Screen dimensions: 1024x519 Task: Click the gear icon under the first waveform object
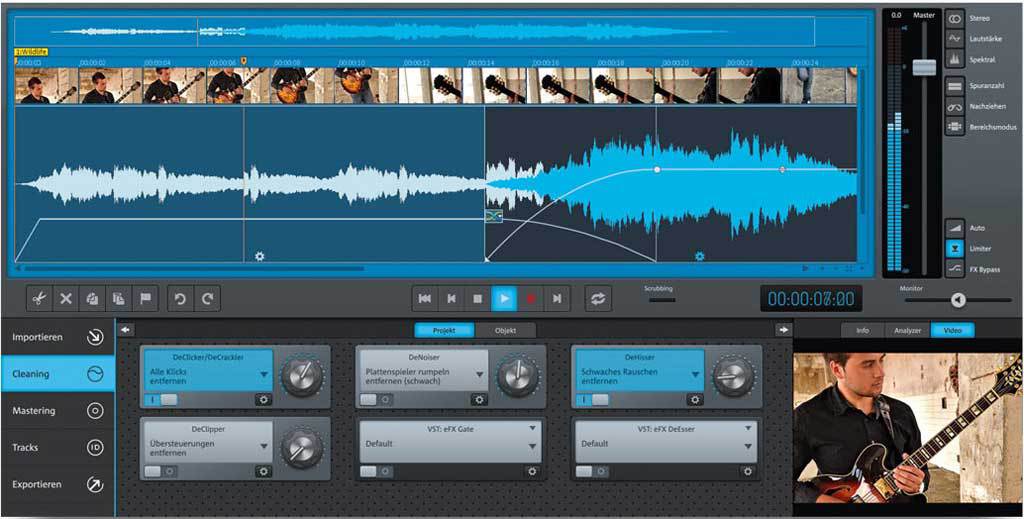[x=259, y=257]
